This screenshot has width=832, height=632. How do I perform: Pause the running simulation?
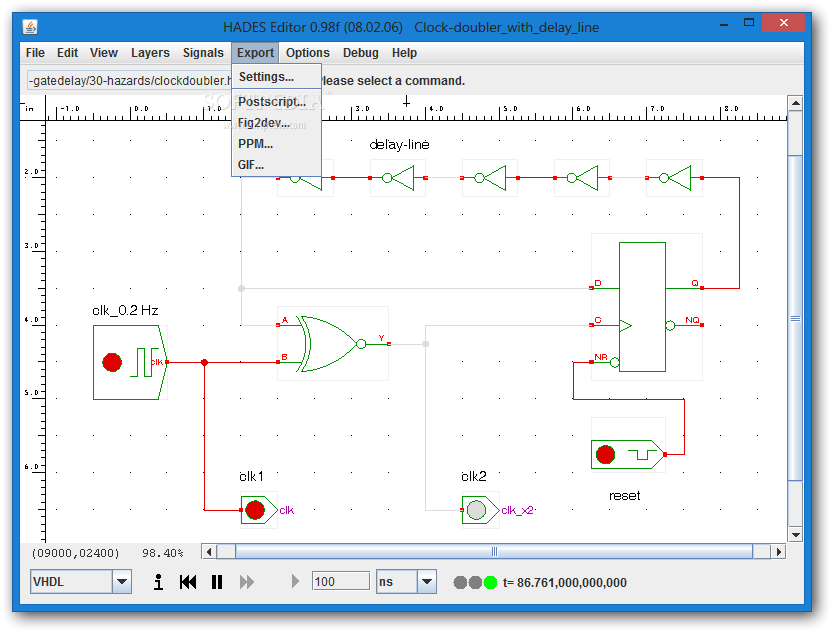[x=217, y=582]
